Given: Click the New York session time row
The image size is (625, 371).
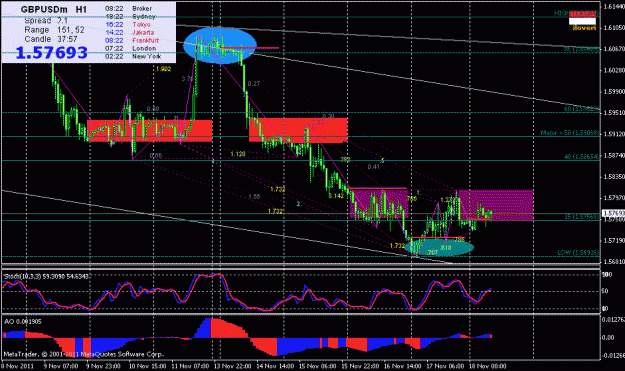Looking at the screenshot, I should point(133,56).
